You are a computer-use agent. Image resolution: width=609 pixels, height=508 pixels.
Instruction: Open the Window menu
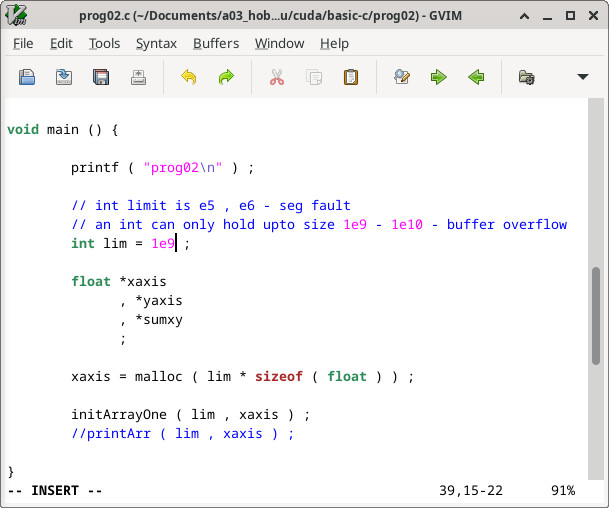click(x=279, y=43)
